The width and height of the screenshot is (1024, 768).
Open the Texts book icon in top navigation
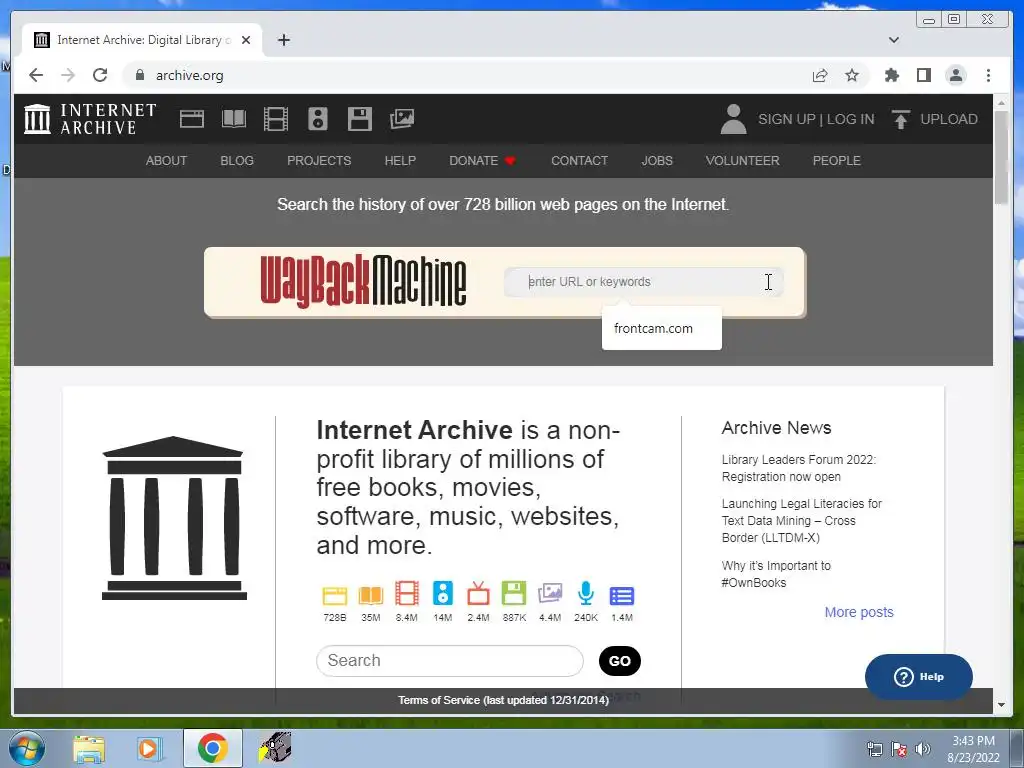234,119
